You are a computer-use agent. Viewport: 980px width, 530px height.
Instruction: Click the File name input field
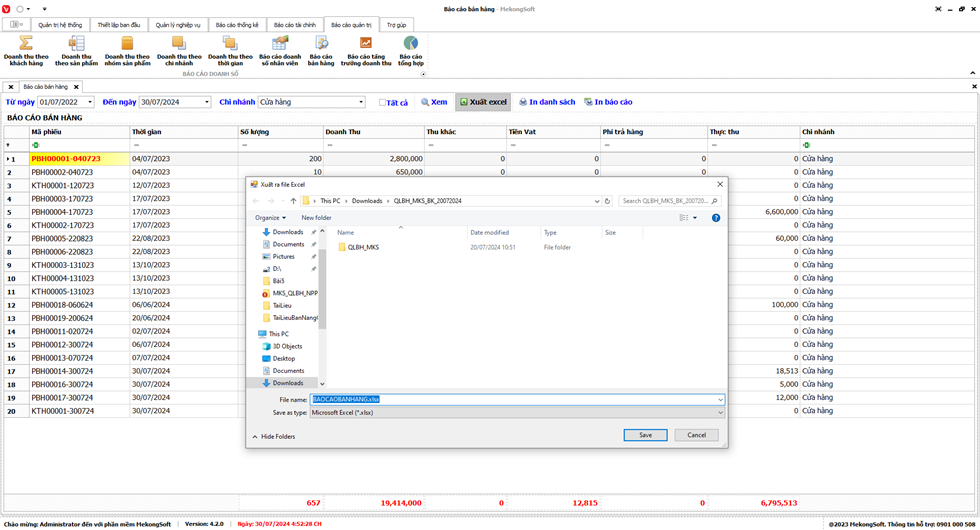pyautogui.click(x=515, y=399)
